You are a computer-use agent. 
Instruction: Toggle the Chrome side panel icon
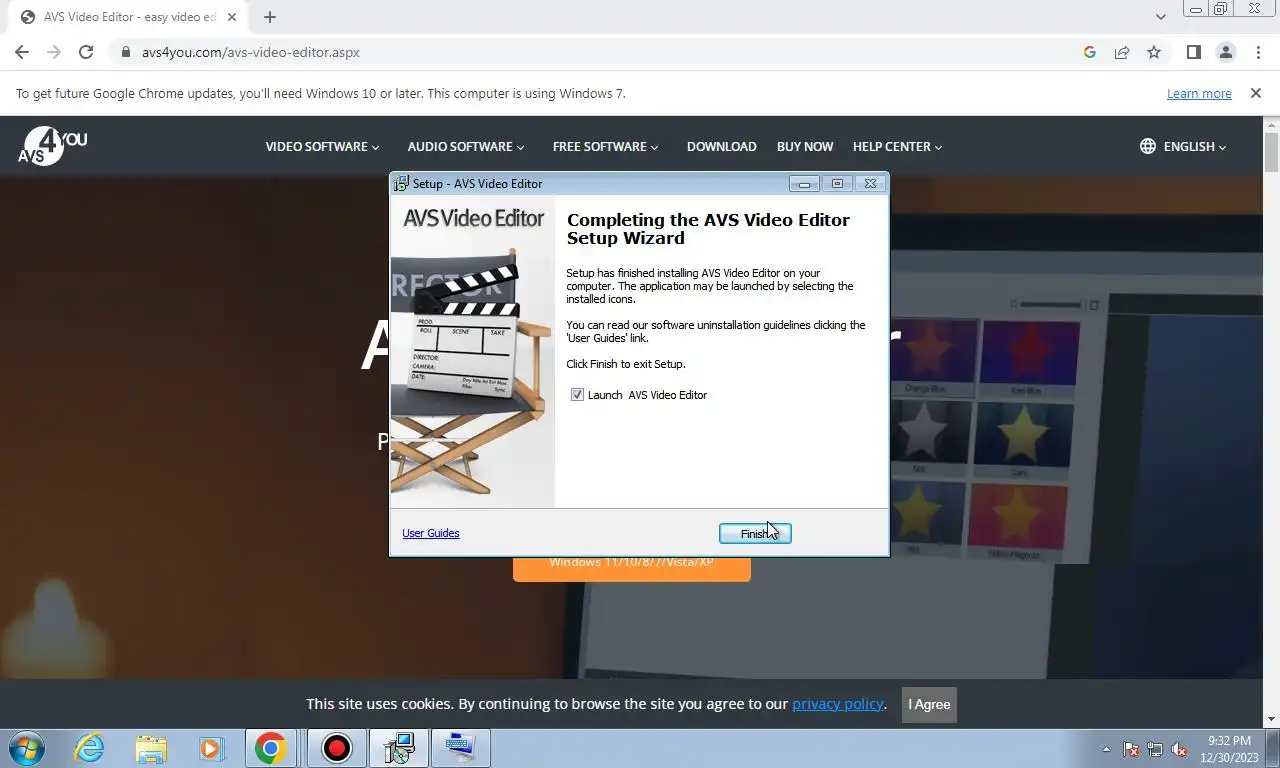pyautogui.click(x=1193, y=52)
